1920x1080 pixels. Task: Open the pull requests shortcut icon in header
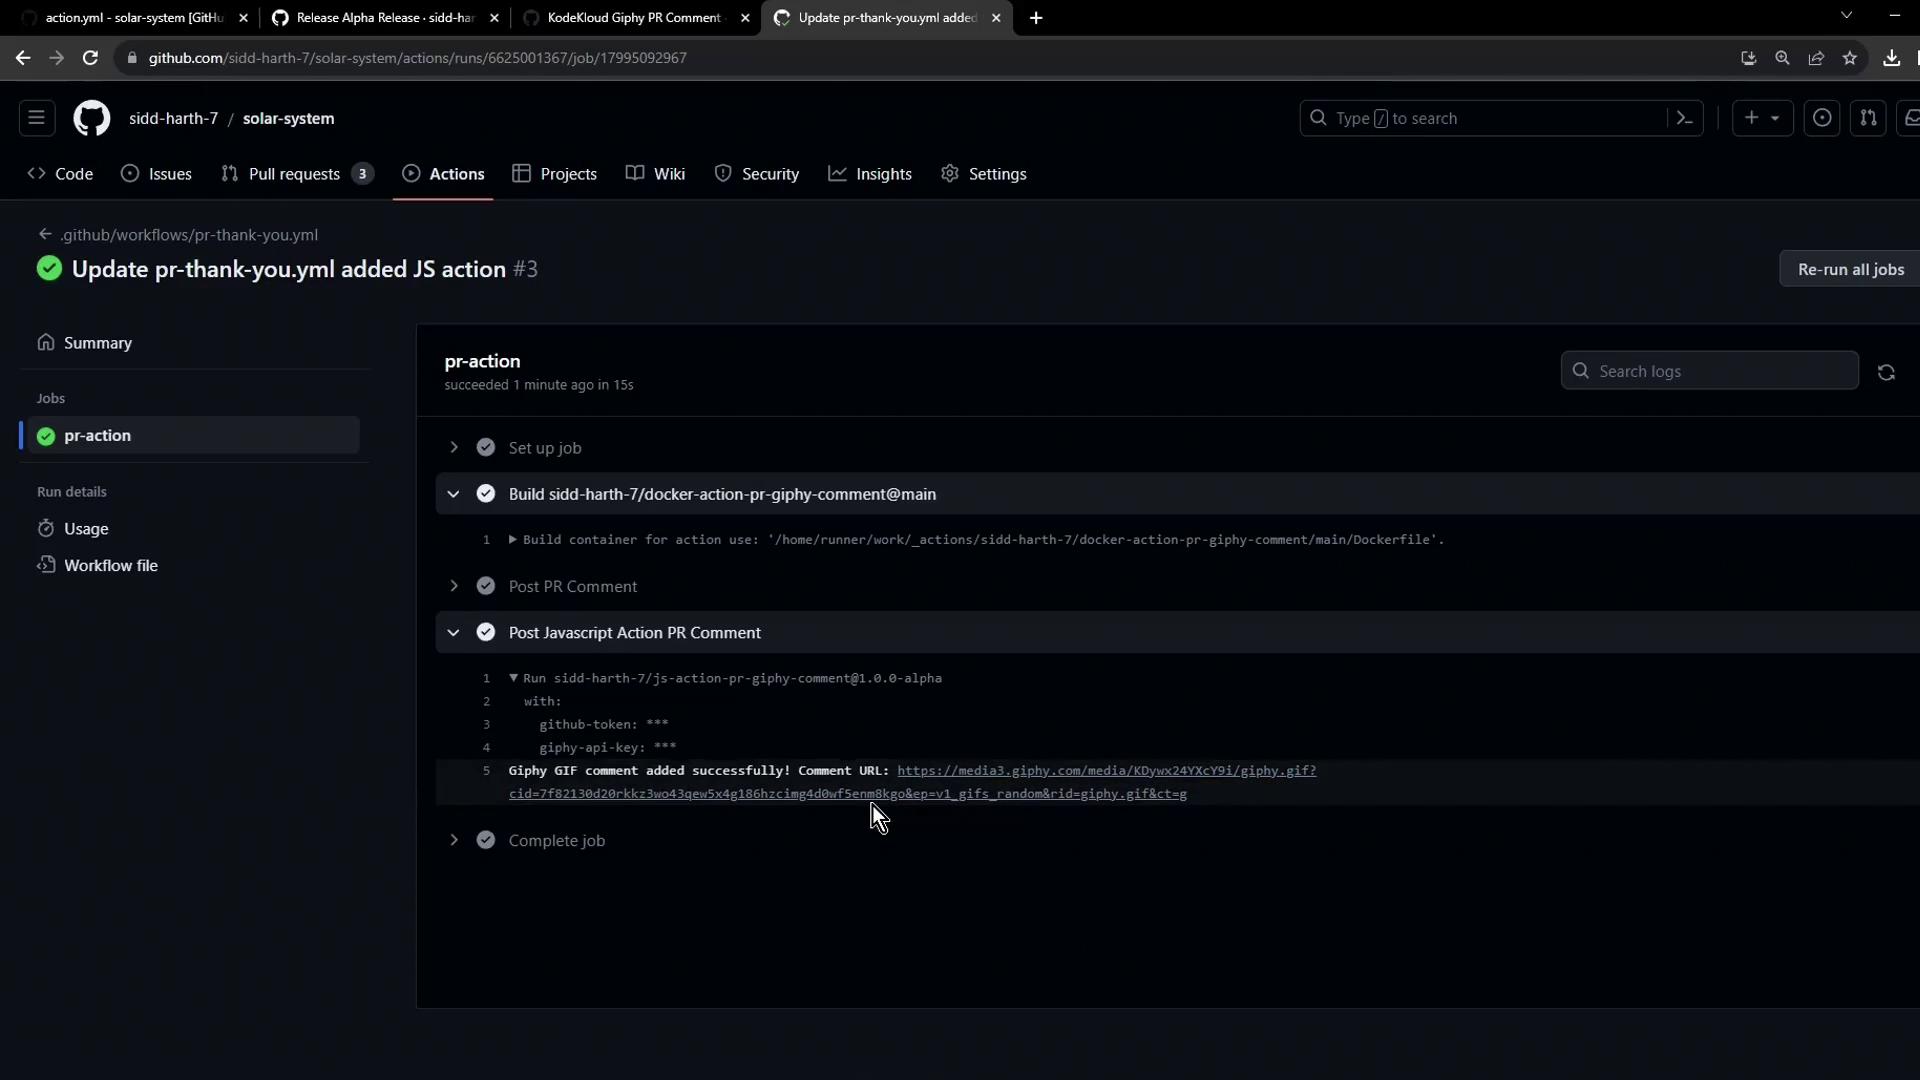(x=1868, y=118)
